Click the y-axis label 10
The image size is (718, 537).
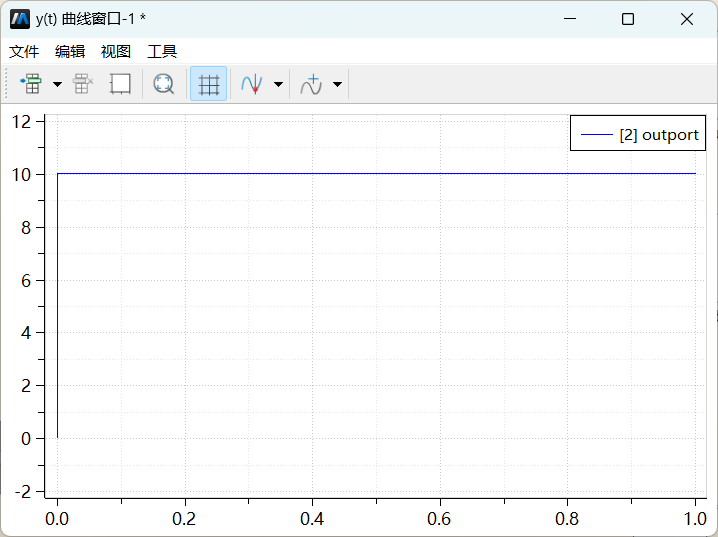click(21, 174)
